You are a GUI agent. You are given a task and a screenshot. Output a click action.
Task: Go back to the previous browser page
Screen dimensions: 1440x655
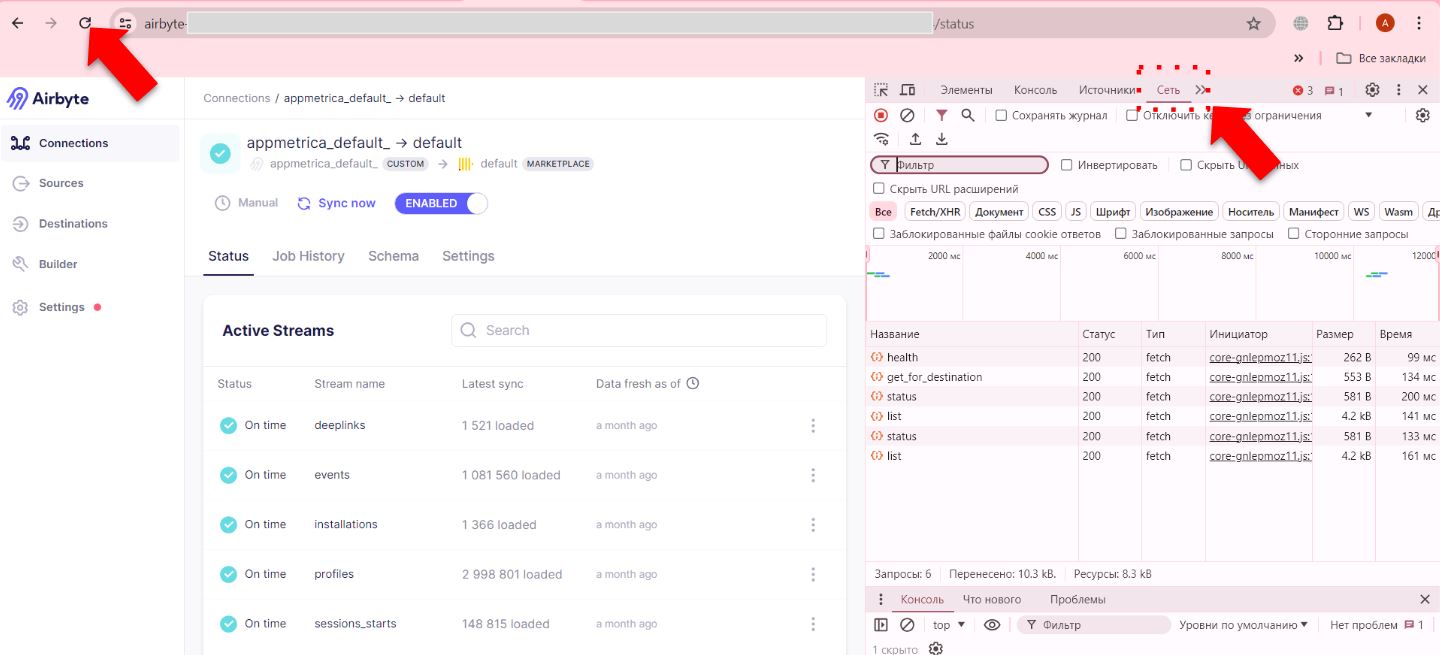pos(18,23)
